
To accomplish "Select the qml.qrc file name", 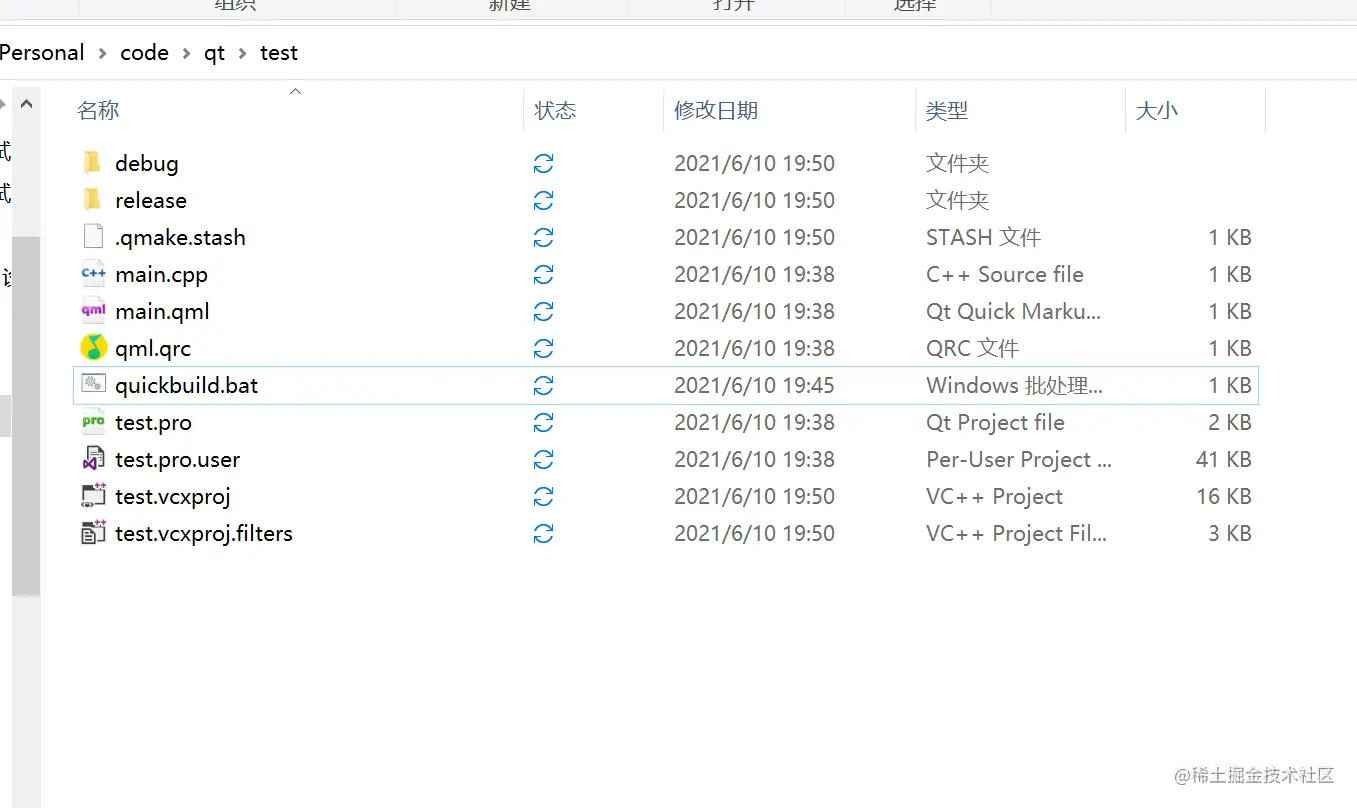I will tap(152, 348).
